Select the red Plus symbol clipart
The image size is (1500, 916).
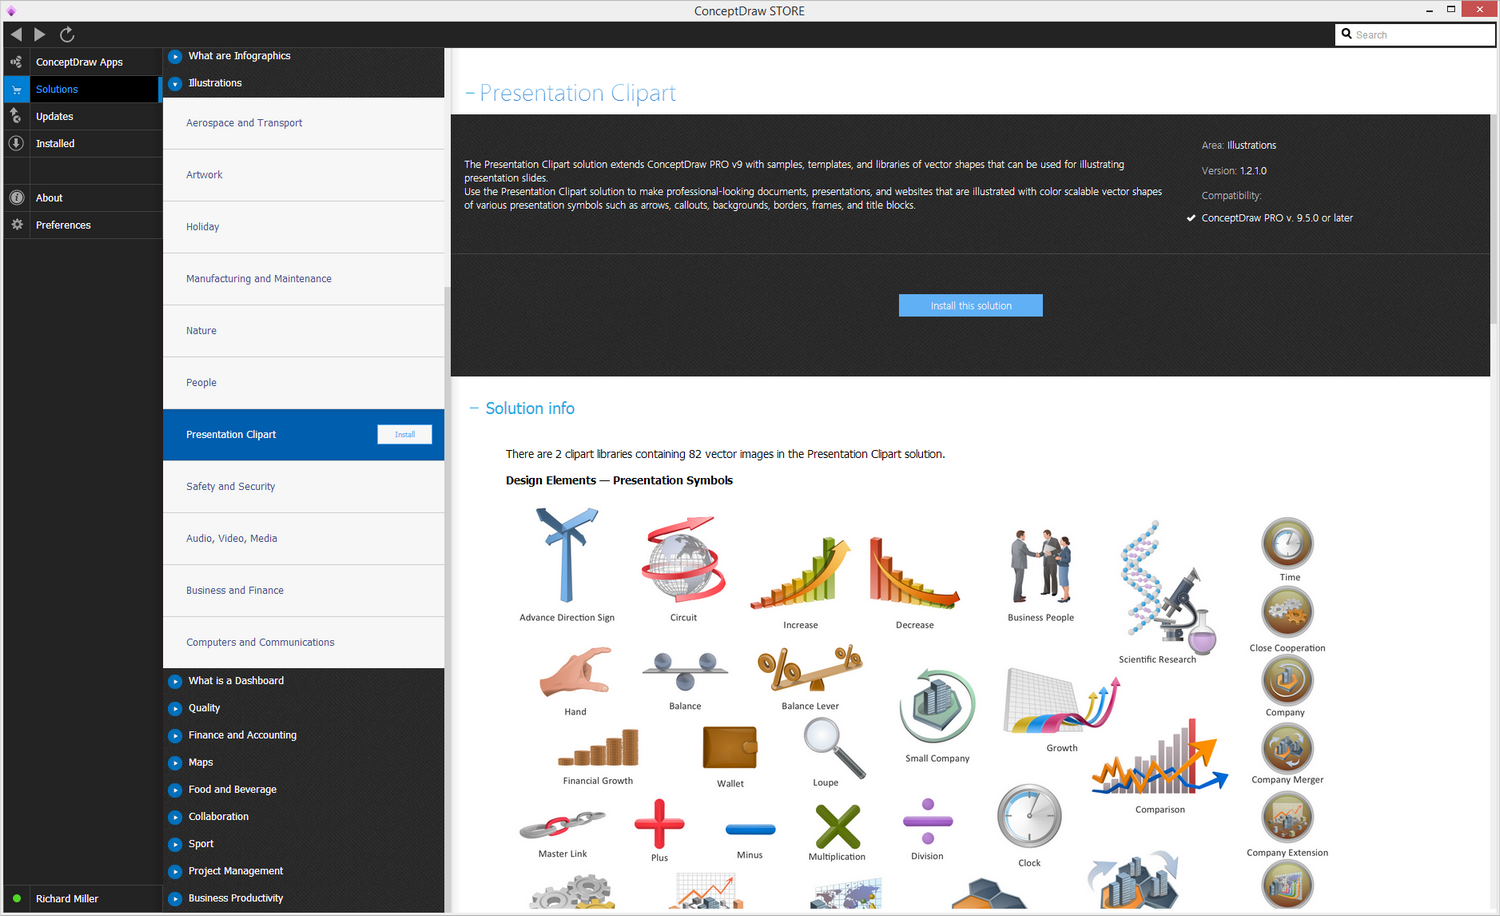(659, 823)
